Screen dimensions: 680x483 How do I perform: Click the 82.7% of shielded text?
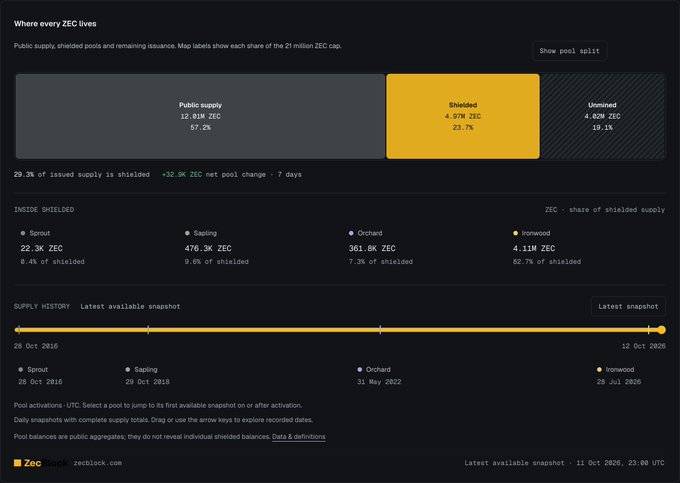tap(547, 262)
